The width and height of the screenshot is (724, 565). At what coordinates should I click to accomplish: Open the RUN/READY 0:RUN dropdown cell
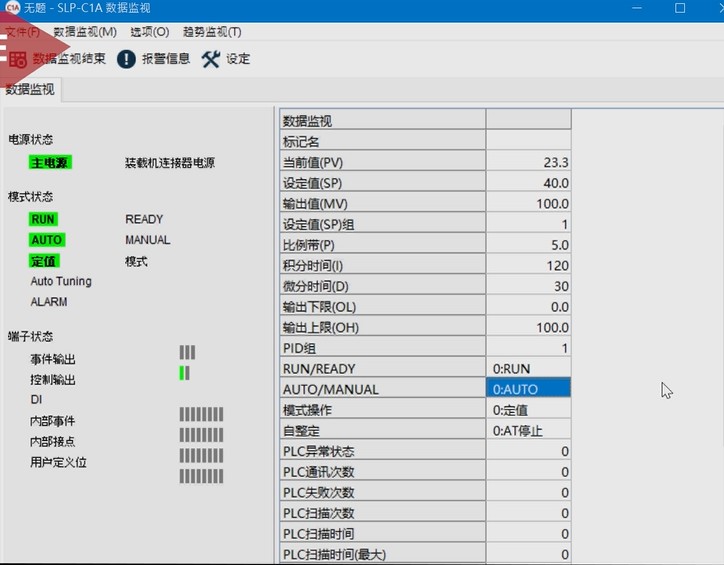coord(528,368)
